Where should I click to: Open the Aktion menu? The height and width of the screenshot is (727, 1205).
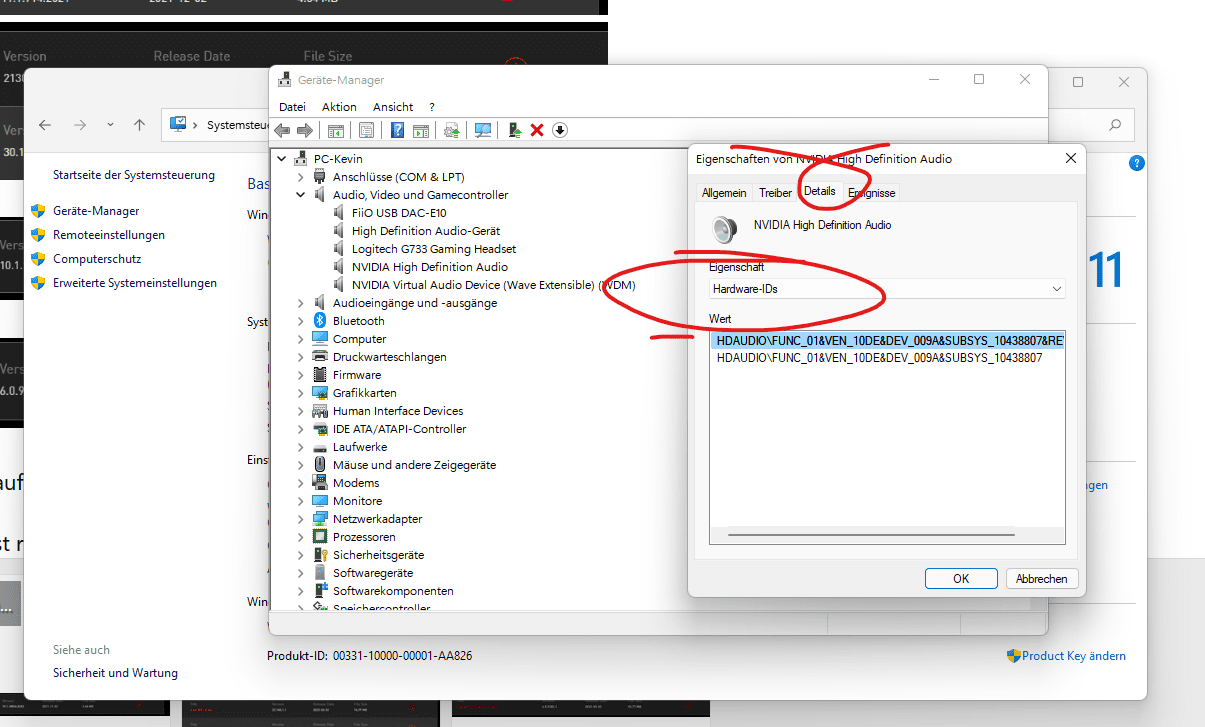point(339,107)
